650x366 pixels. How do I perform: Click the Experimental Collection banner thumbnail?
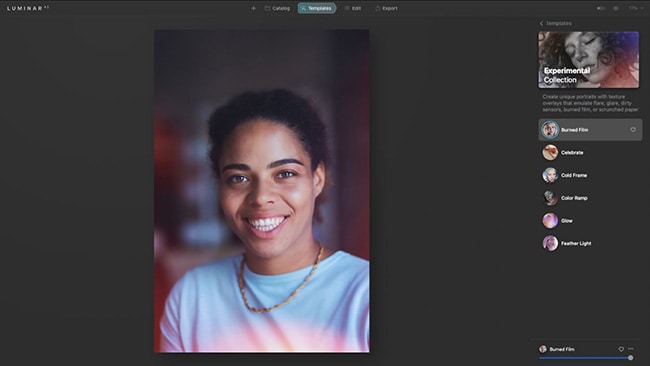(x=589, y=60)
